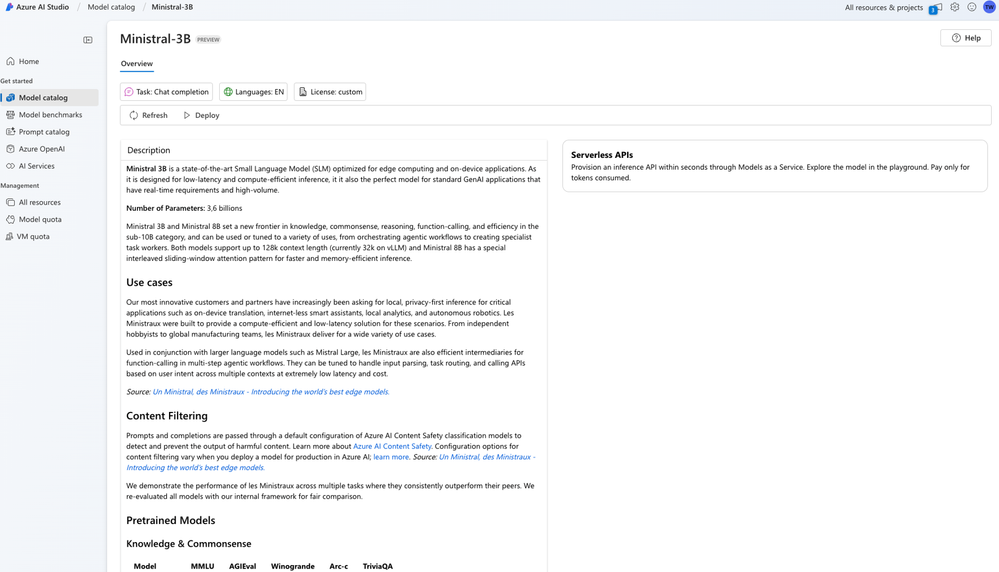Image resolution: width=999 pixels, height=572 pixels.
Task: Click the 'Languages: EN' tag
Action: coord(254,92)
